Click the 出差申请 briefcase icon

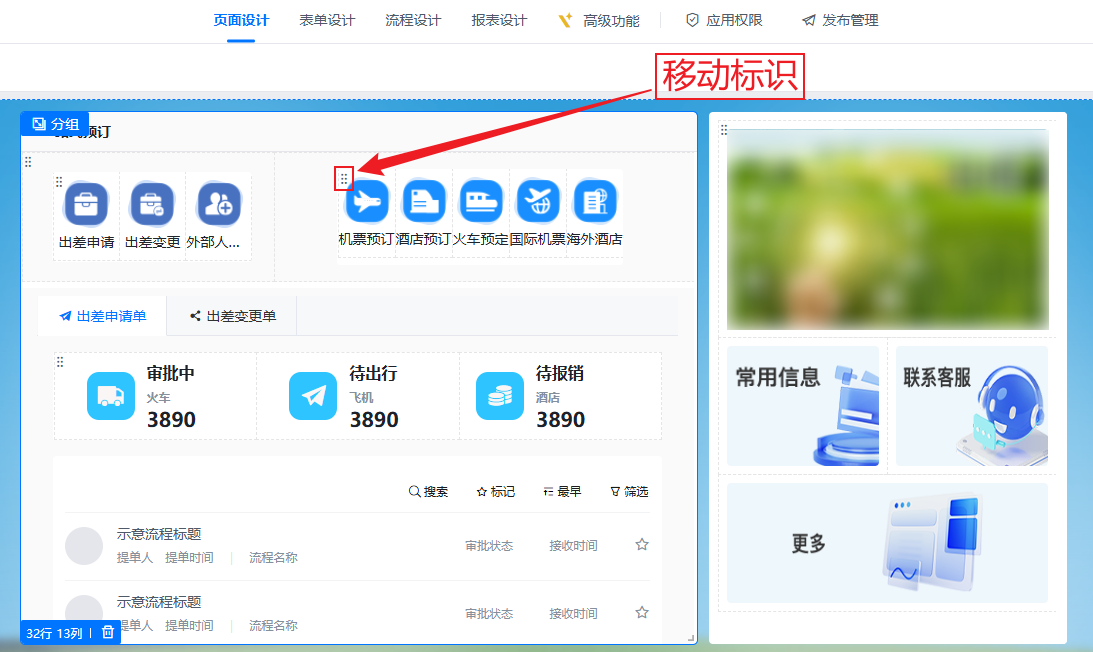(87, 205)
